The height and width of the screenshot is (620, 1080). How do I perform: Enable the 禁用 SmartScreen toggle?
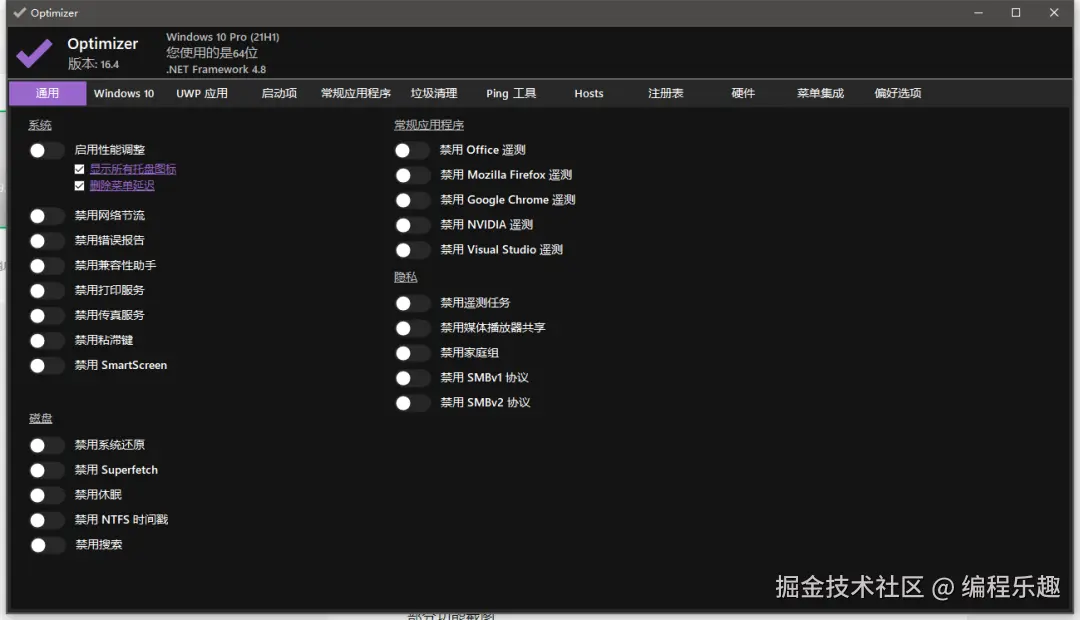tap(45, 365)
